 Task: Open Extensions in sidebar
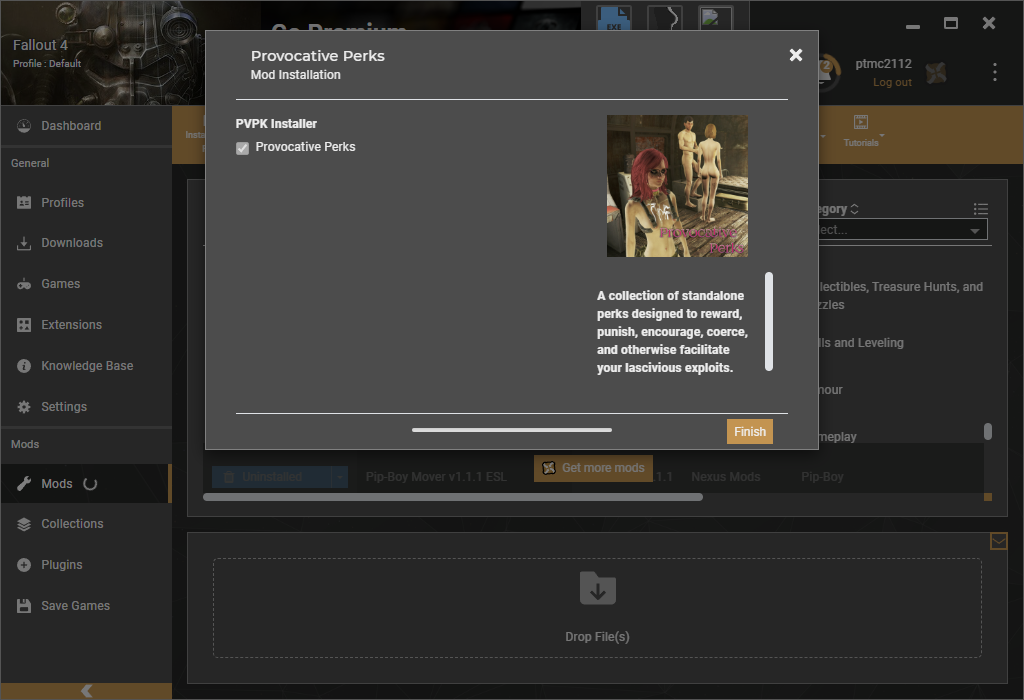coord(86,325)
